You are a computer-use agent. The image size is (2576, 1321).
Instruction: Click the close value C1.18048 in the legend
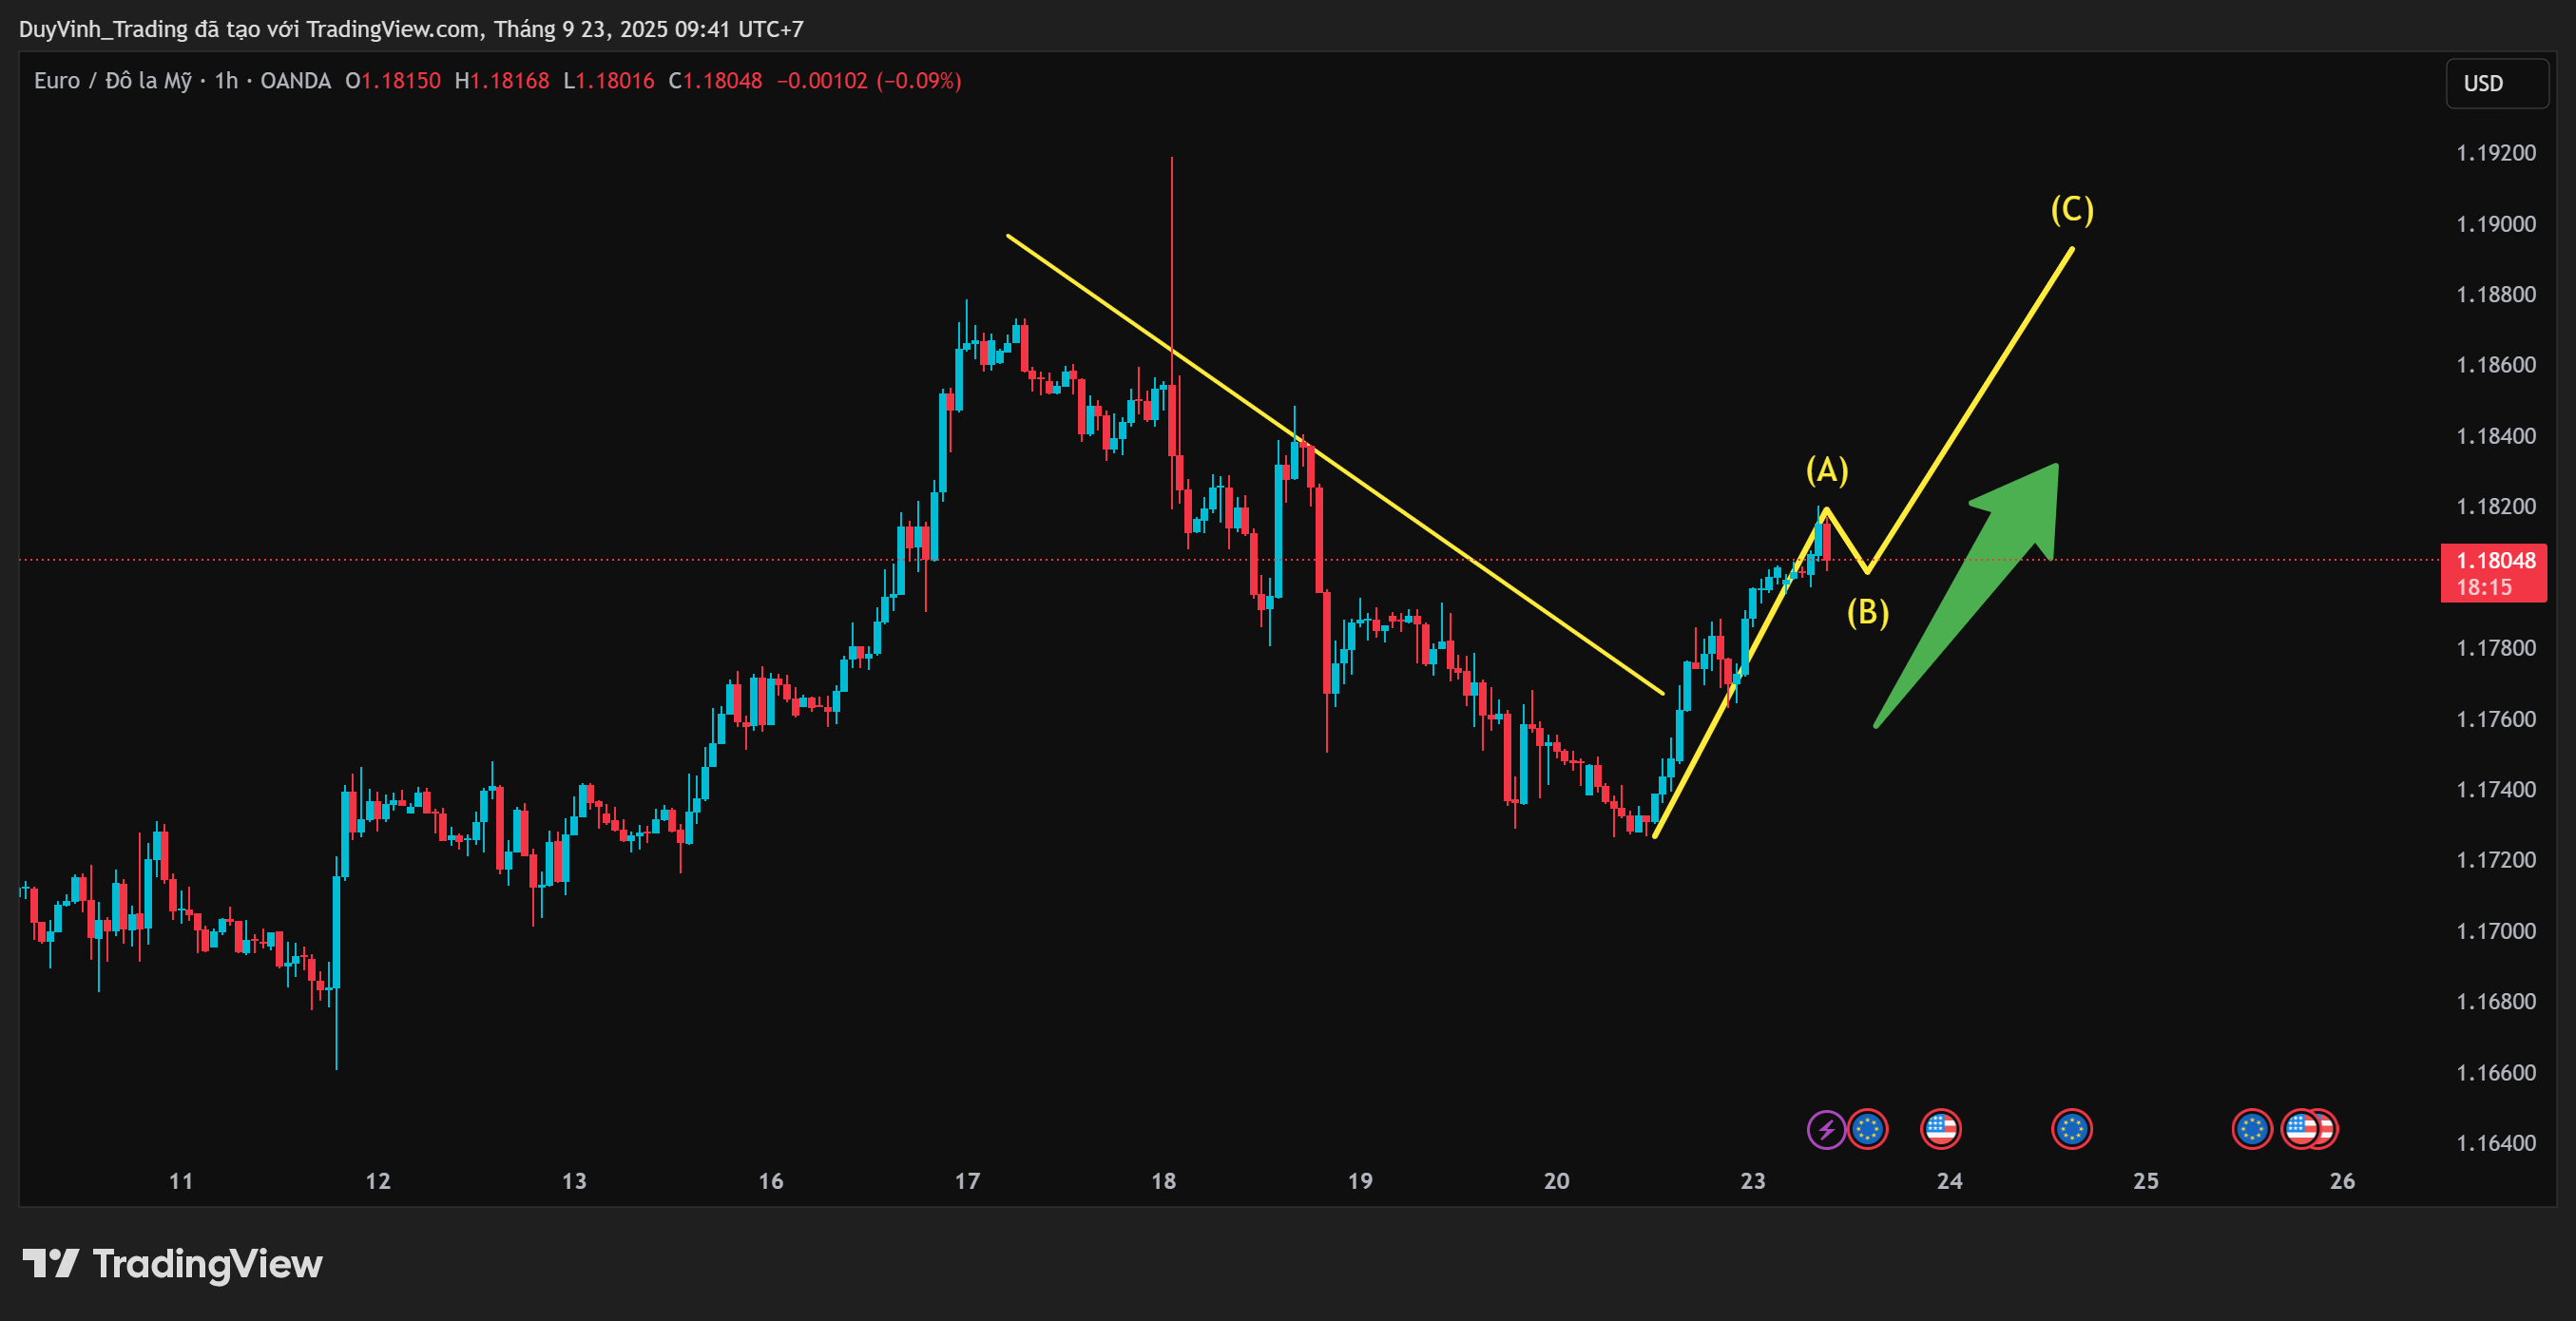click(x=716, y=81)
